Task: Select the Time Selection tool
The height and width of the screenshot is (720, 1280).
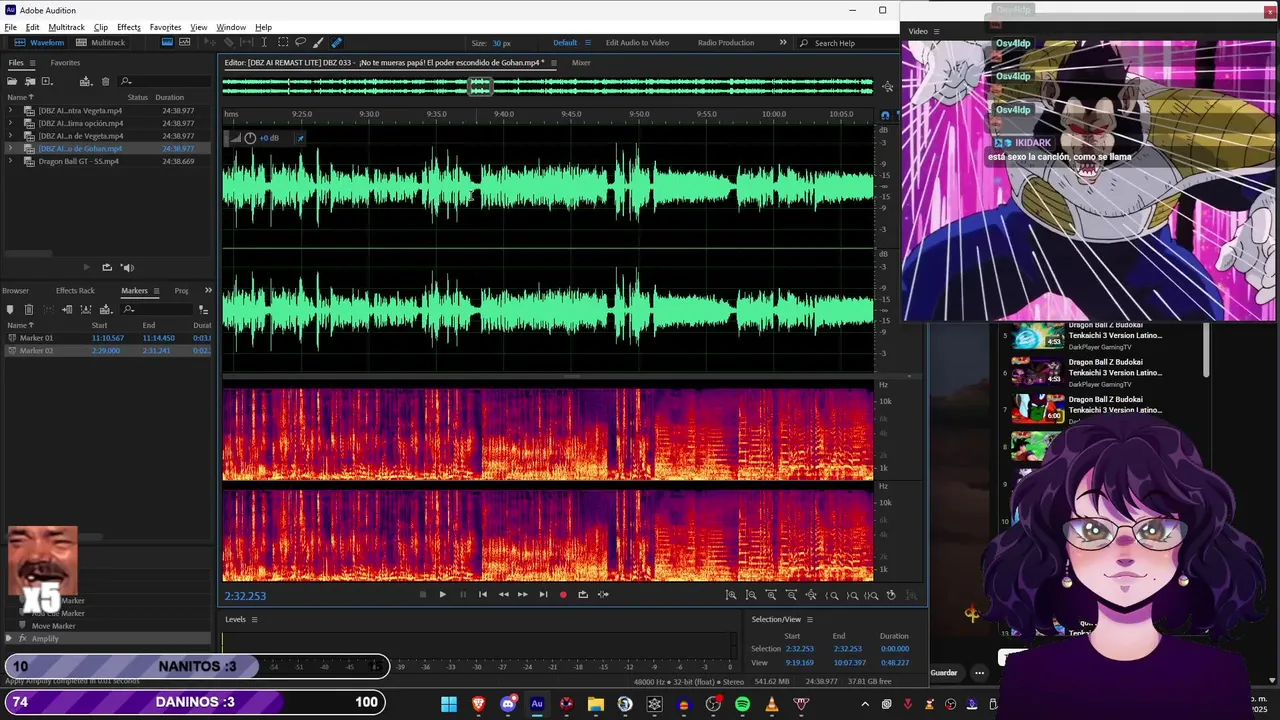Action: point(264,42)
